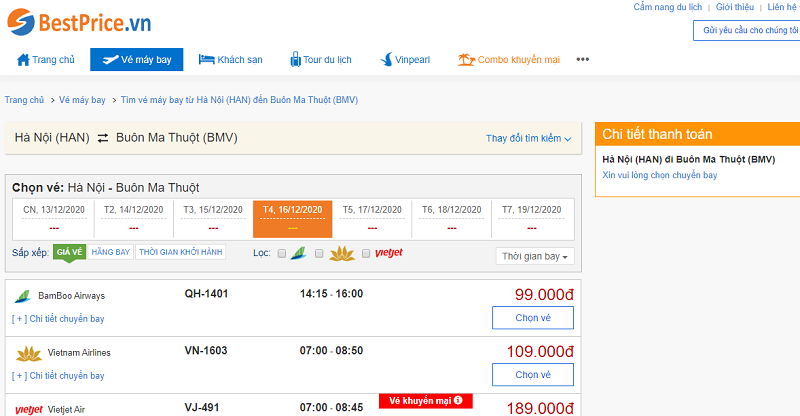The width and height of the screenshot is (800, 416).
Task: Click Xin vui lòng chọn chuyến bay text
Action: pyautogui.click(x=660, y=175)
